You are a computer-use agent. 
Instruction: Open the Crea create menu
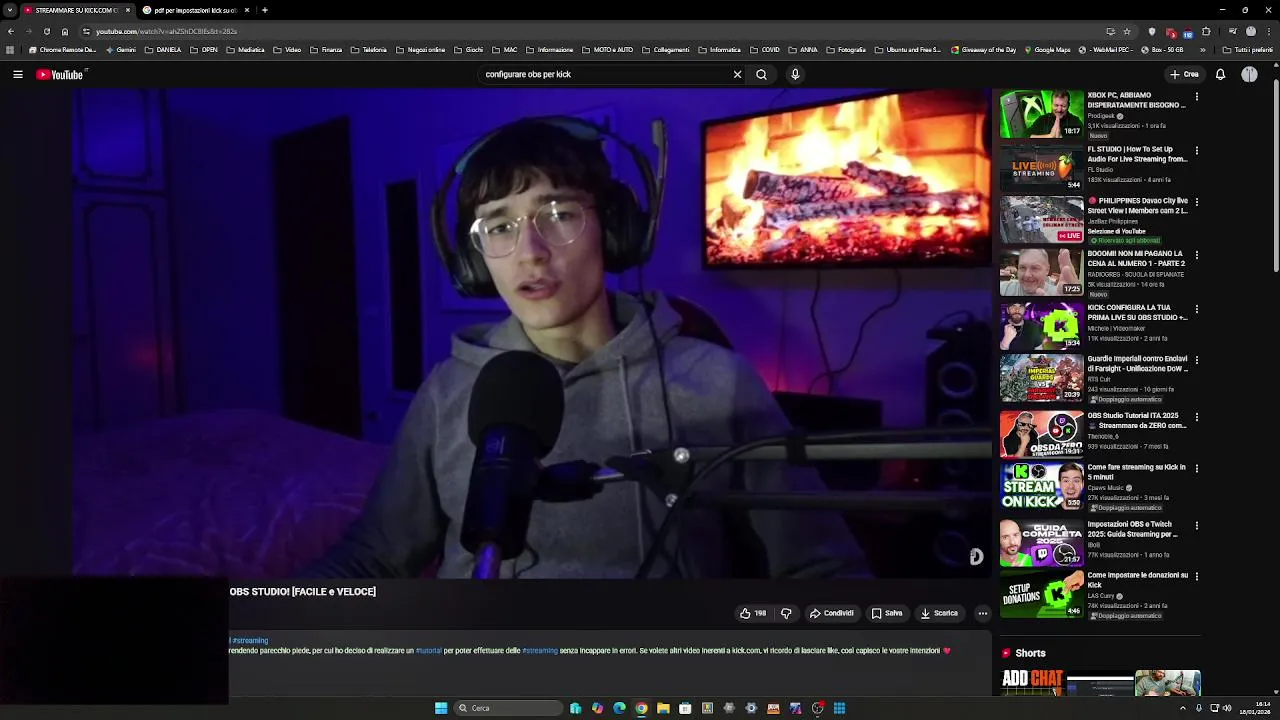[1184, 74]
